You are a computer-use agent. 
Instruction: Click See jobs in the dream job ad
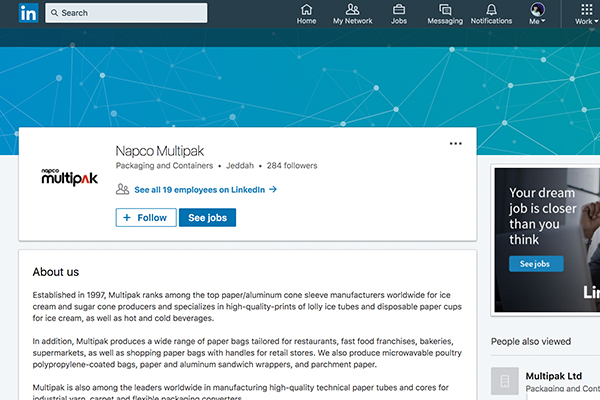pos(536,264)
